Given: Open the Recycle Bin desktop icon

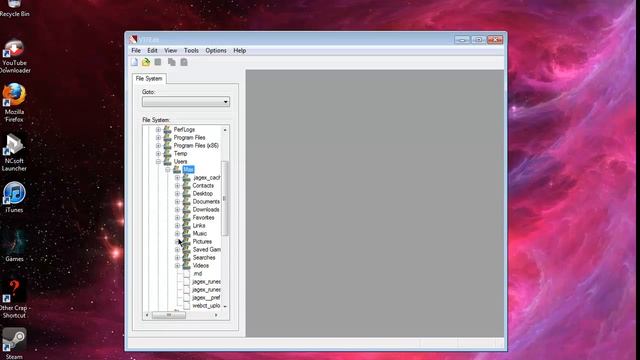Looking at the screenshot, I should tap(14, 8).
